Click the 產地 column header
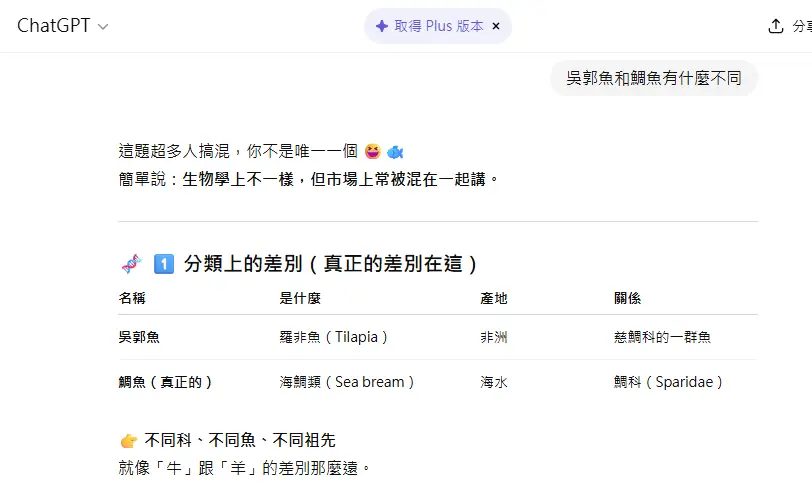 click(x=494, y=299)
